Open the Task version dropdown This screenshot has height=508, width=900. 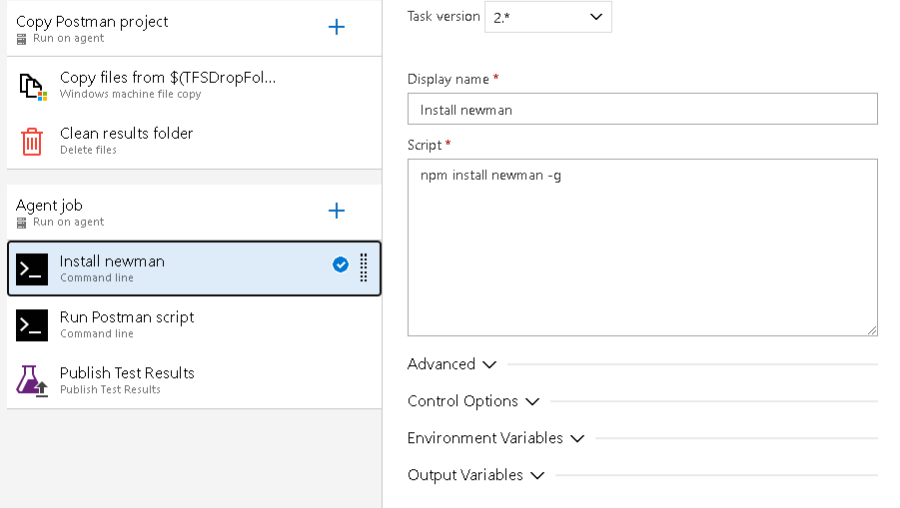pyautogui.click(x=548, y=17)
